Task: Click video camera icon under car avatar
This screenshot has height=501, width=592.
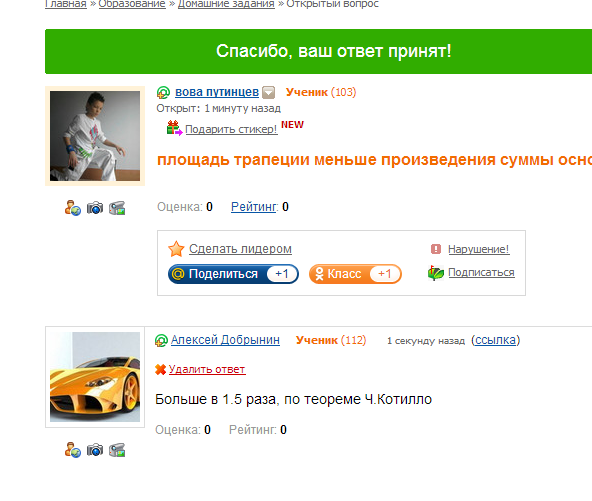Action: click(117, 450)
